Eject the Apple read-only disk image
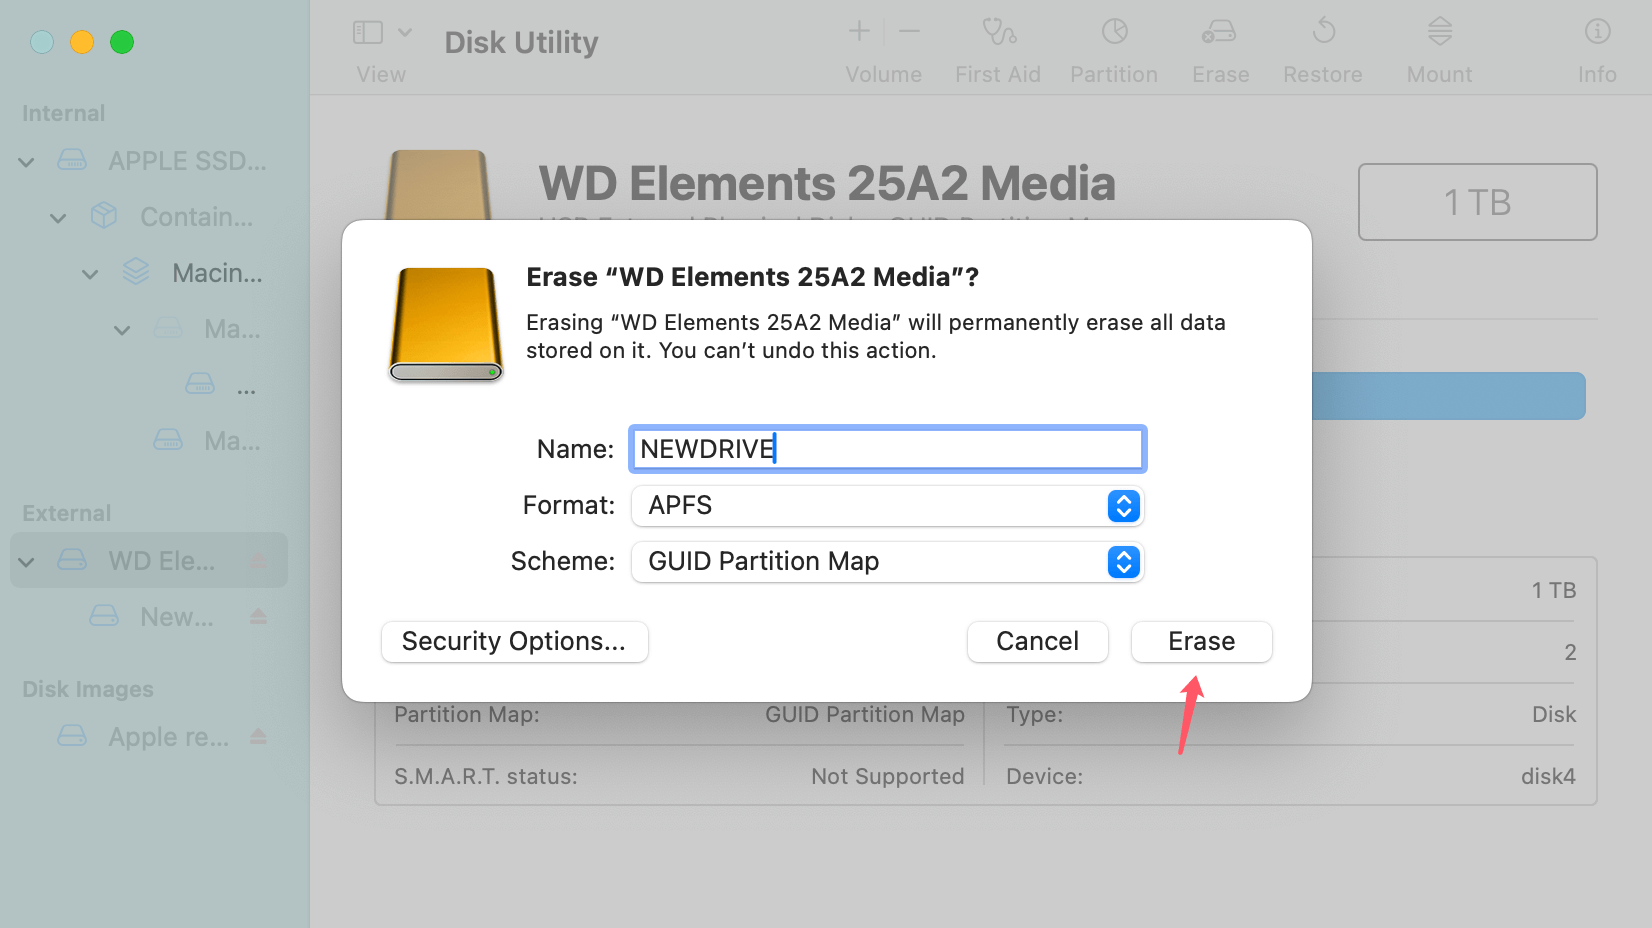This screenshot has height=928, width=1652. click(x=258, y=737)
